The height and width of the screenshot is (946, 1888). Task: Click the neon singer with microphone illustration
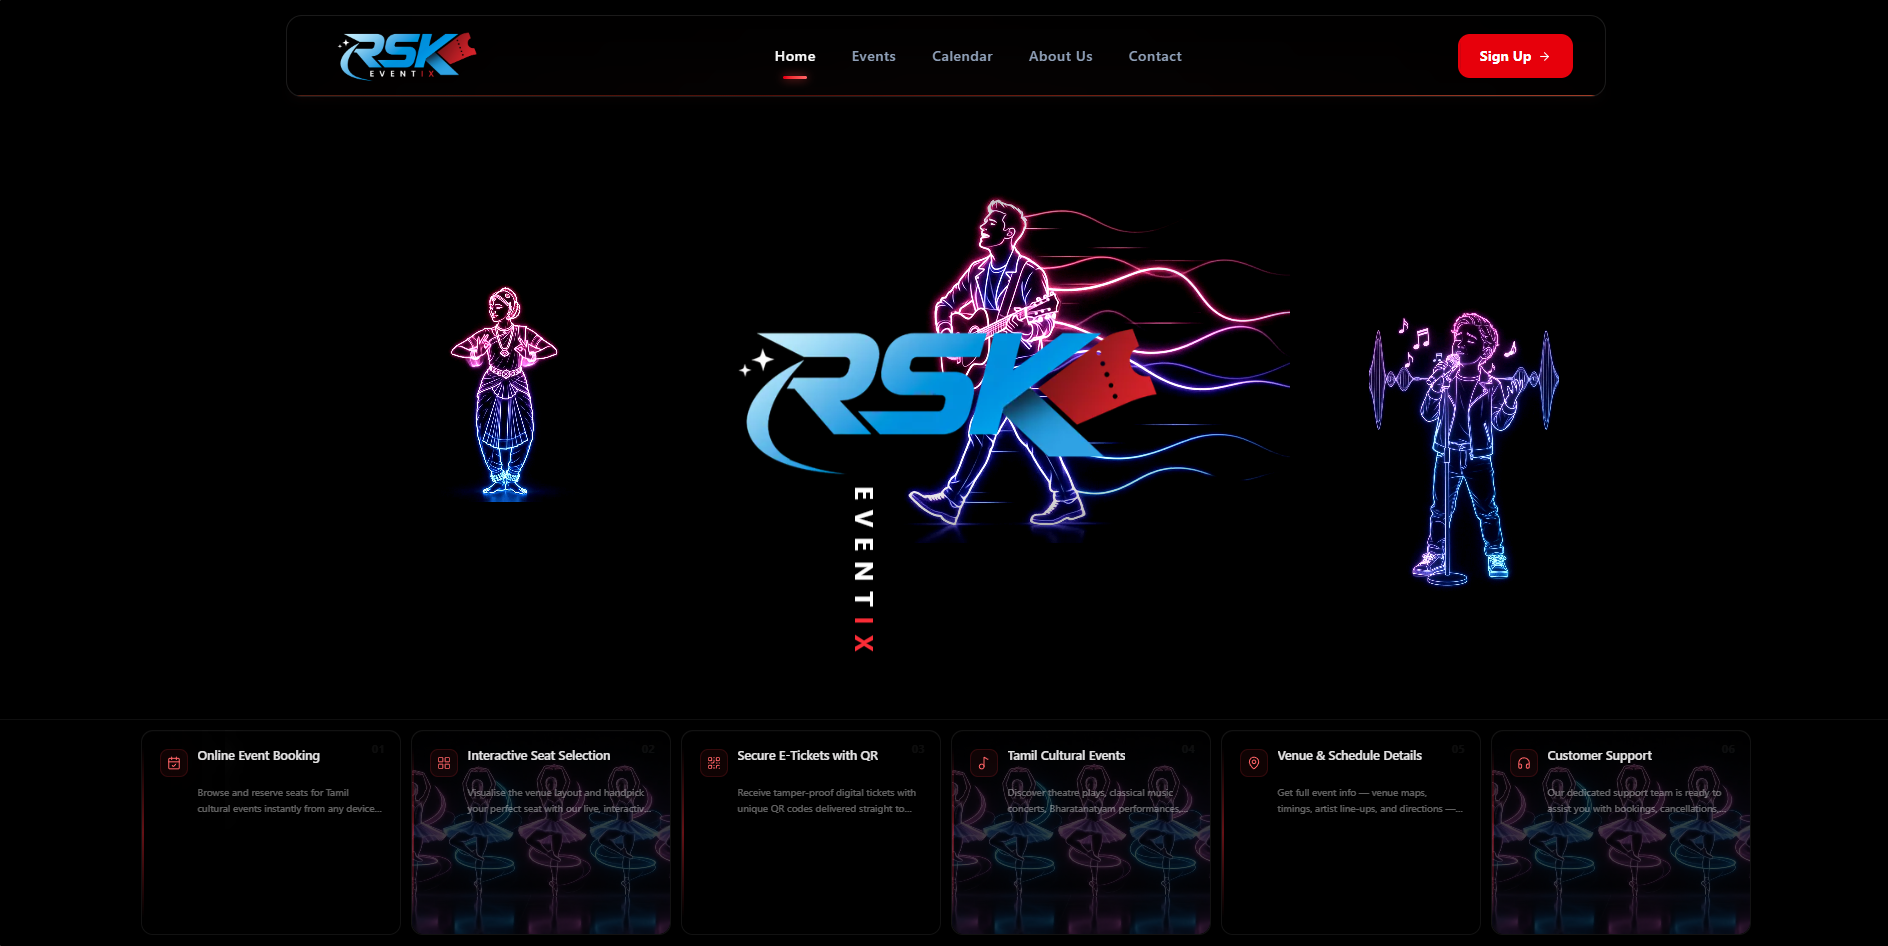point(1464,448)
